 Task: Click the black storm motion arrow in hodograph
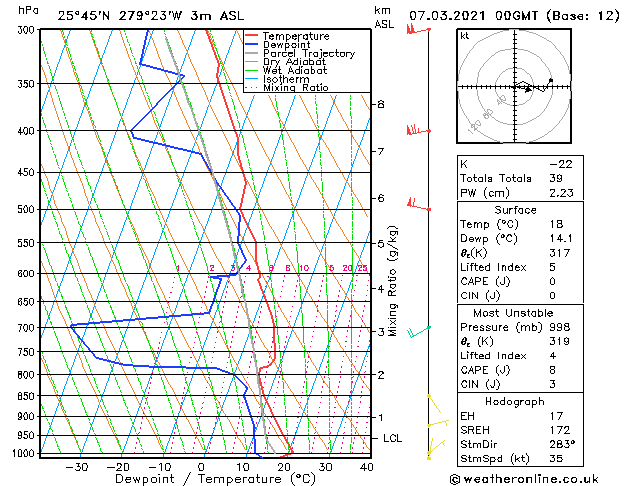pyautogui.click(x=528, y=89)
